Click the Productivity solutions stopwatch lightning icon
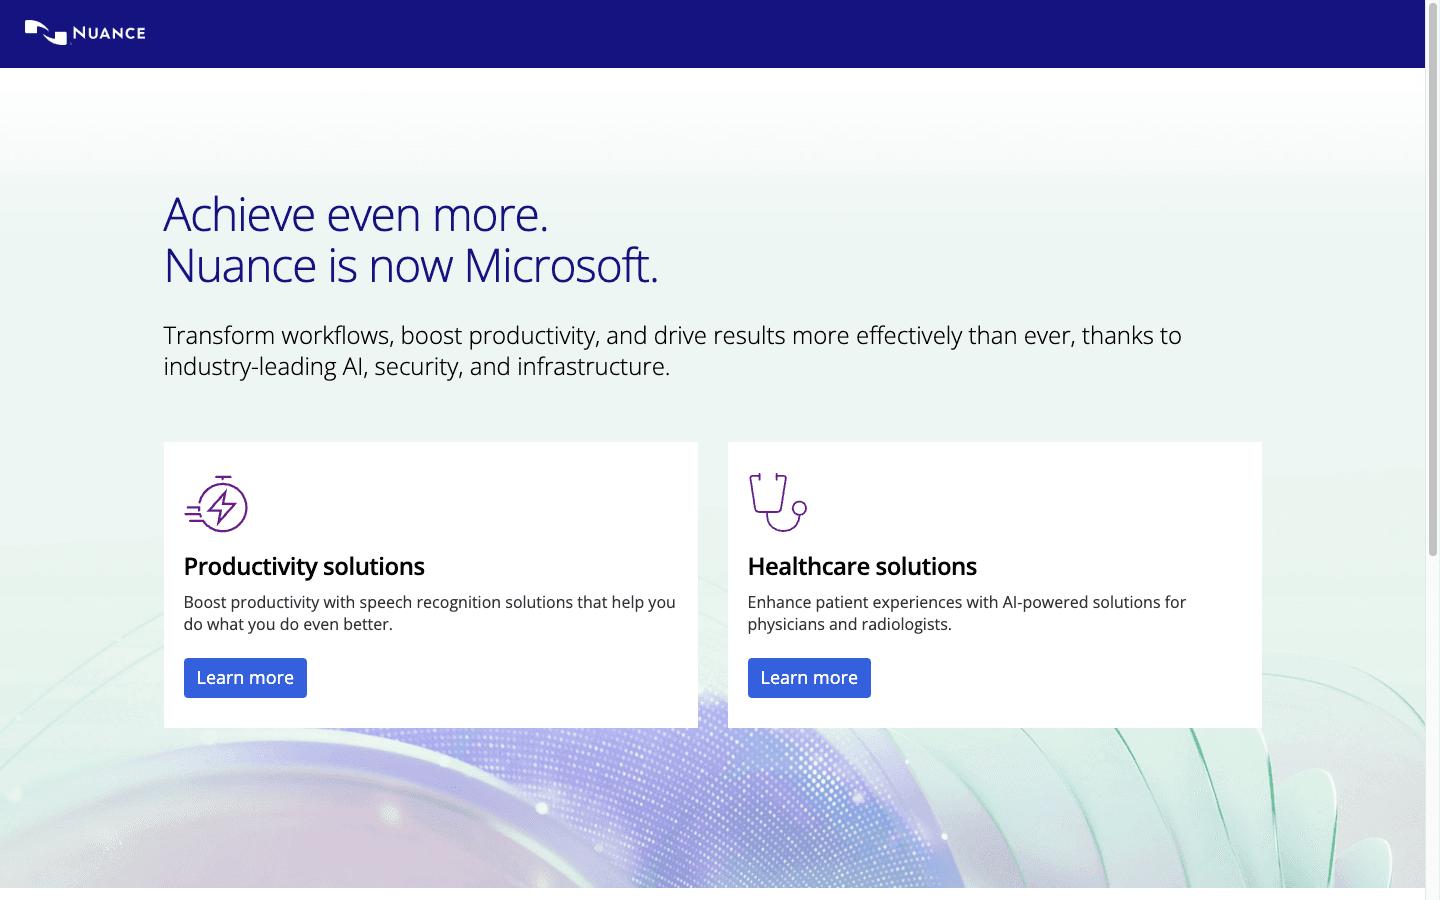The width and height of the screenshot is (1440, 900). point(216,503)
